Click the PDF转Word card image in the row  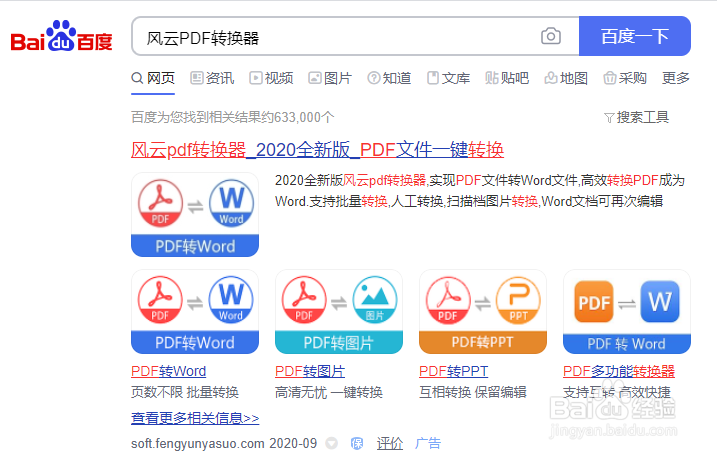(195, 311)
